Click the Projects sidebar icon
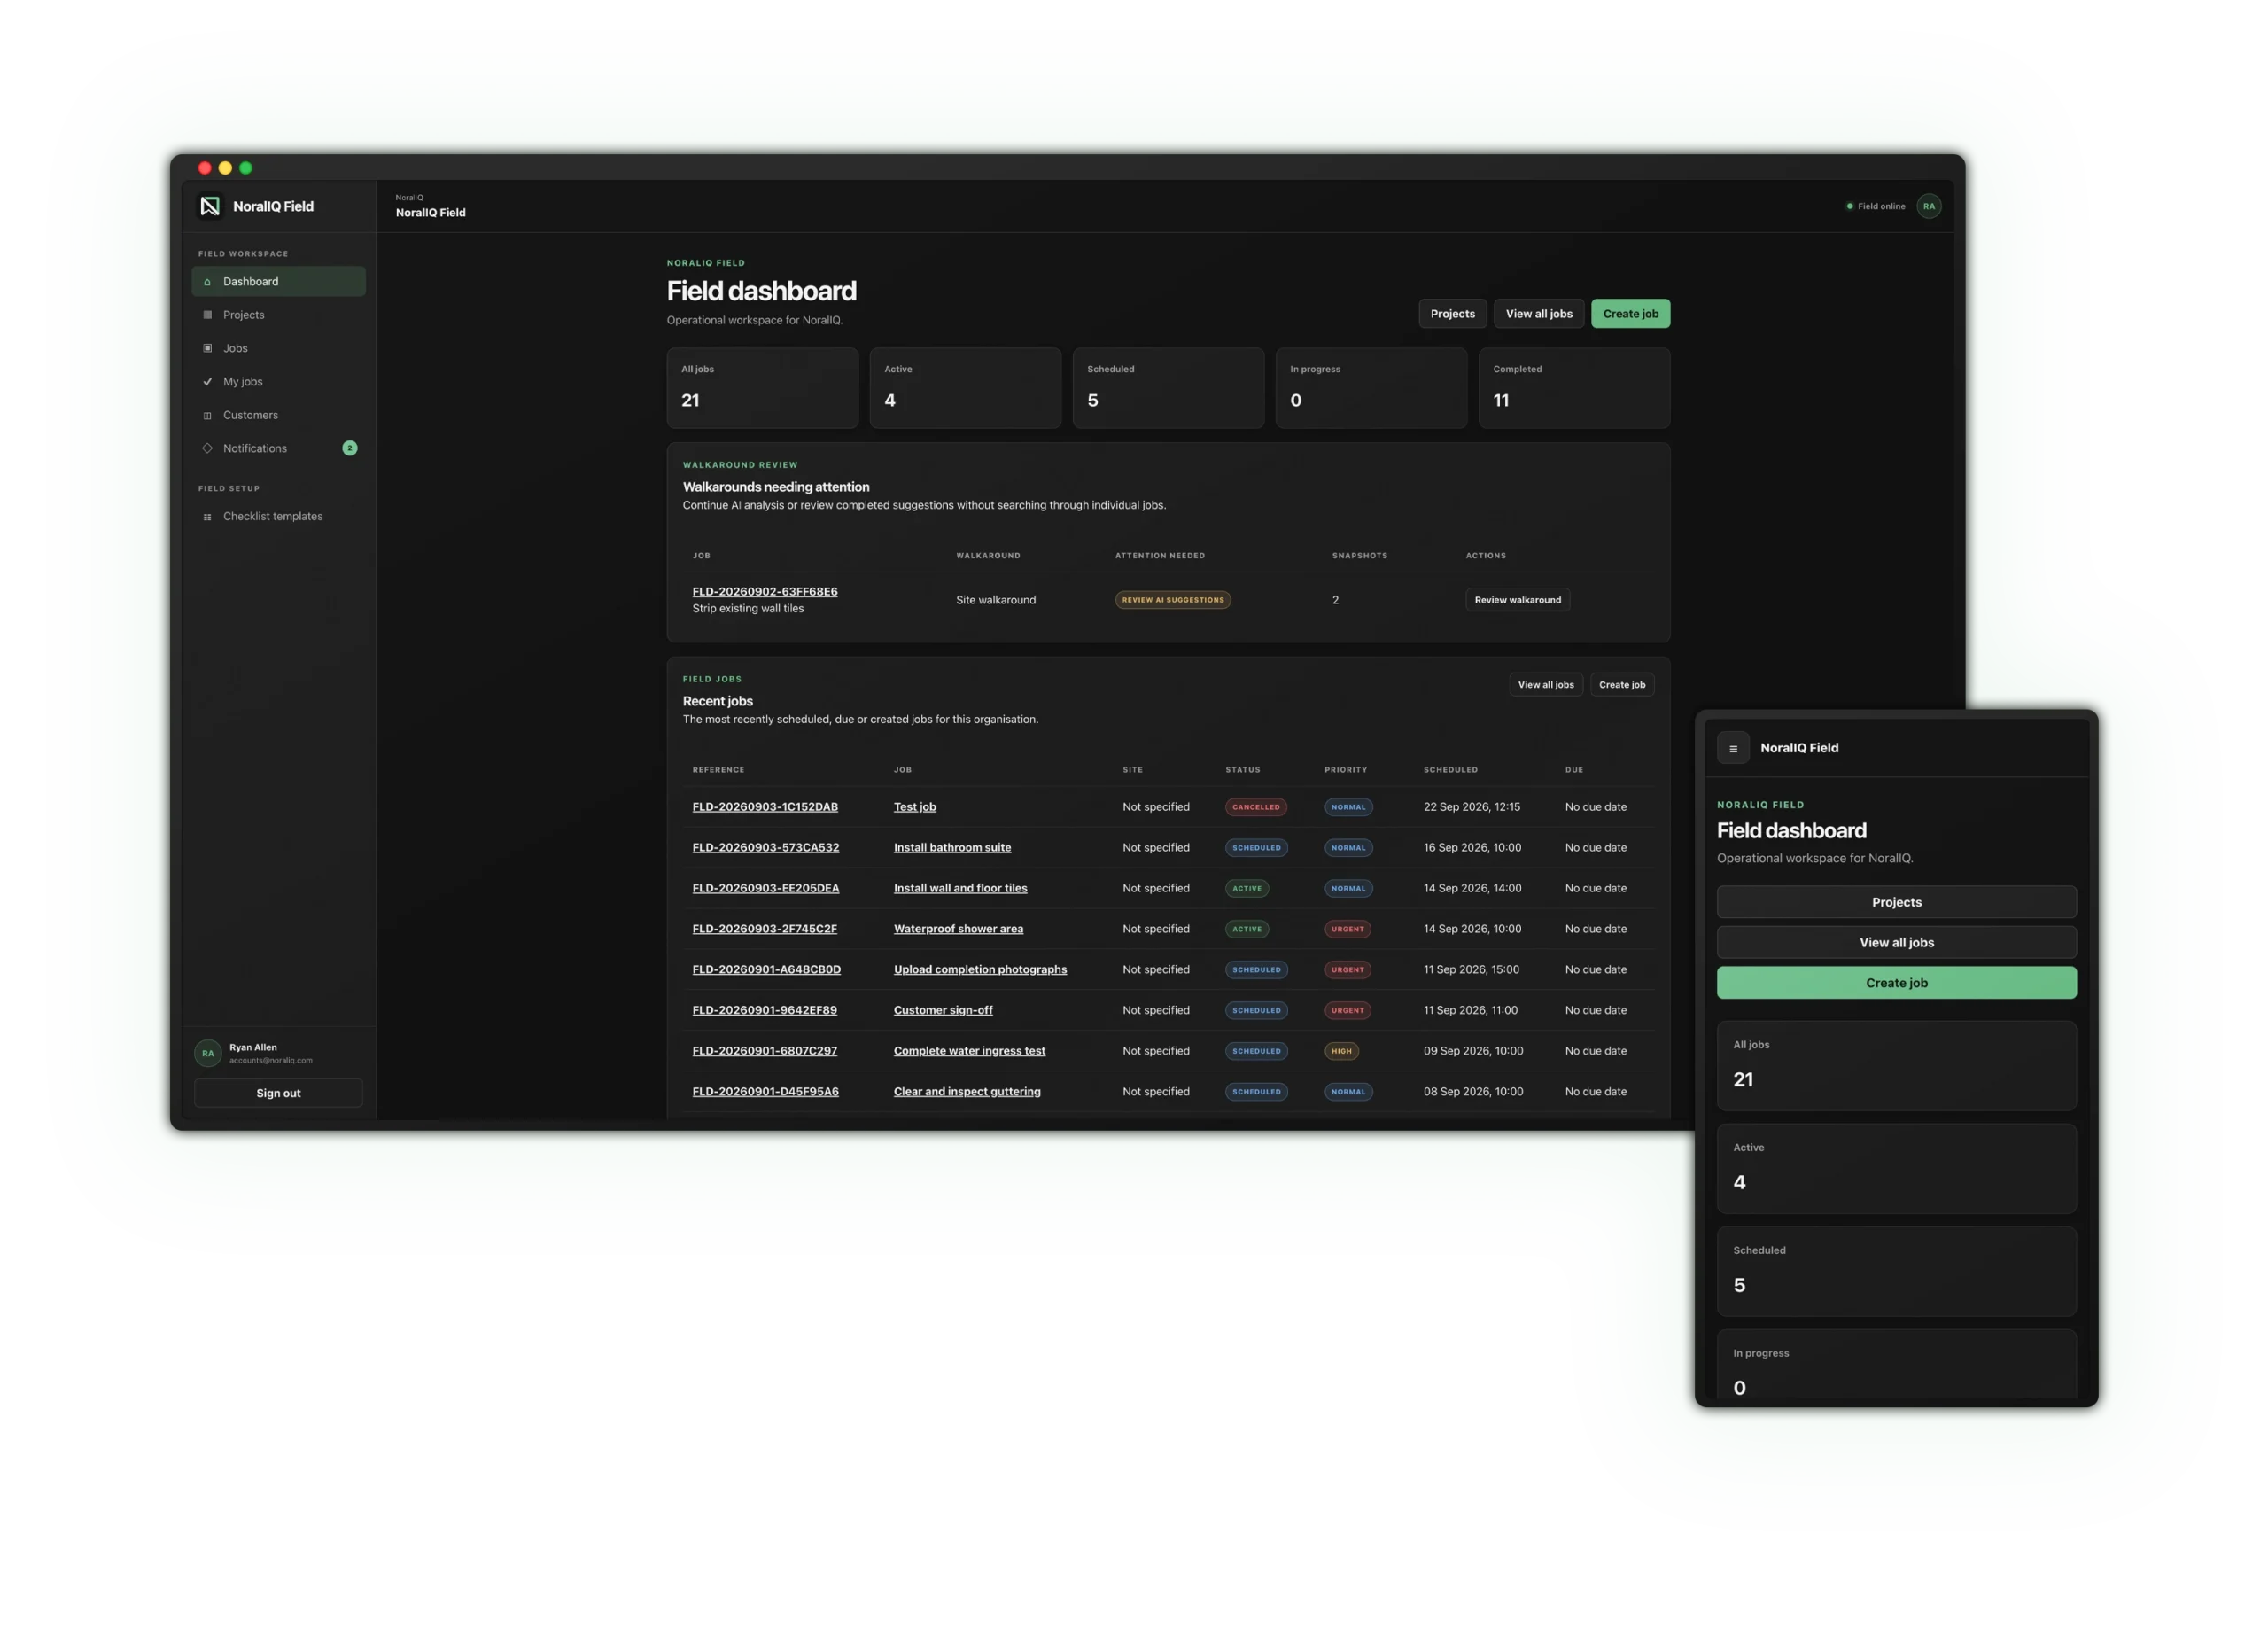This screenshot has width=2268, height=1635. 207,315
